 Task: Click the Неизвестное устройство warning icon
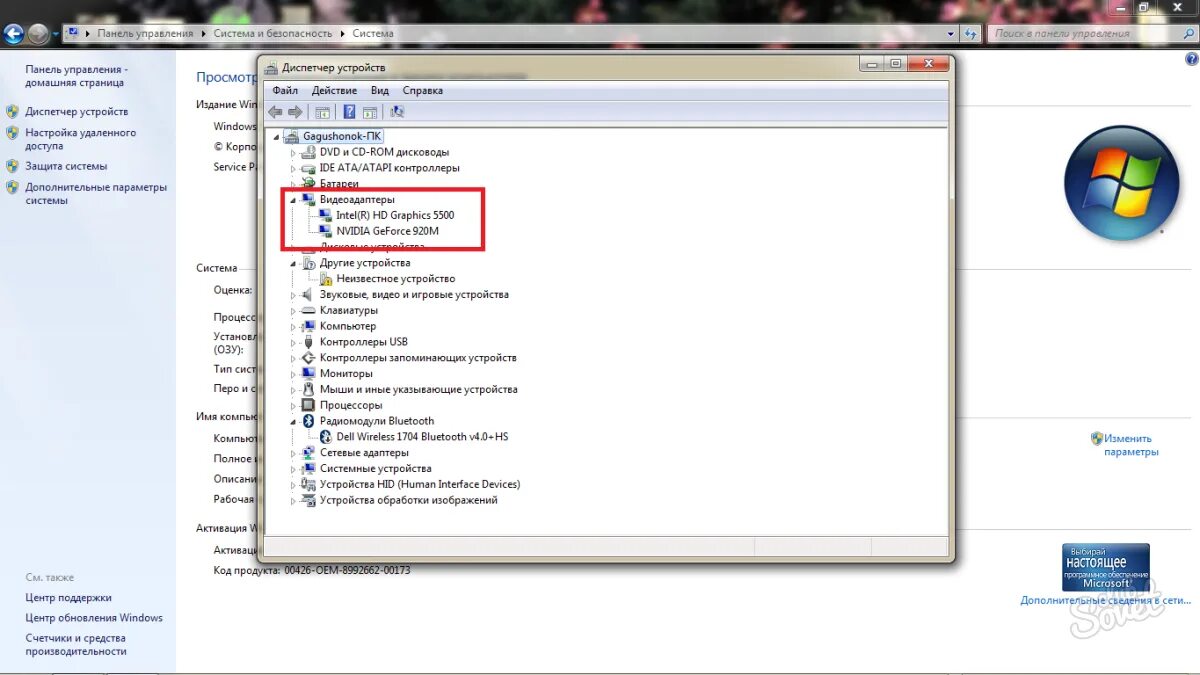325,279
